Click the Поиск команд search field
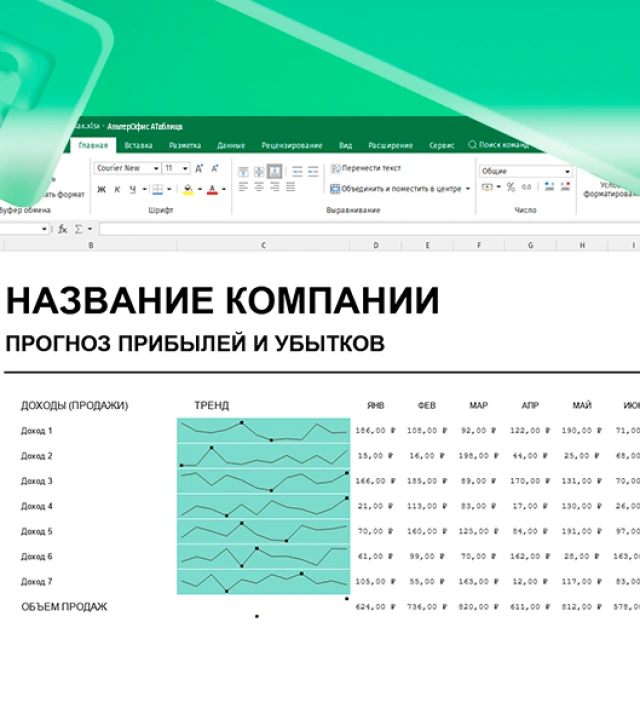The image size is (640, 720). point(499,145)
